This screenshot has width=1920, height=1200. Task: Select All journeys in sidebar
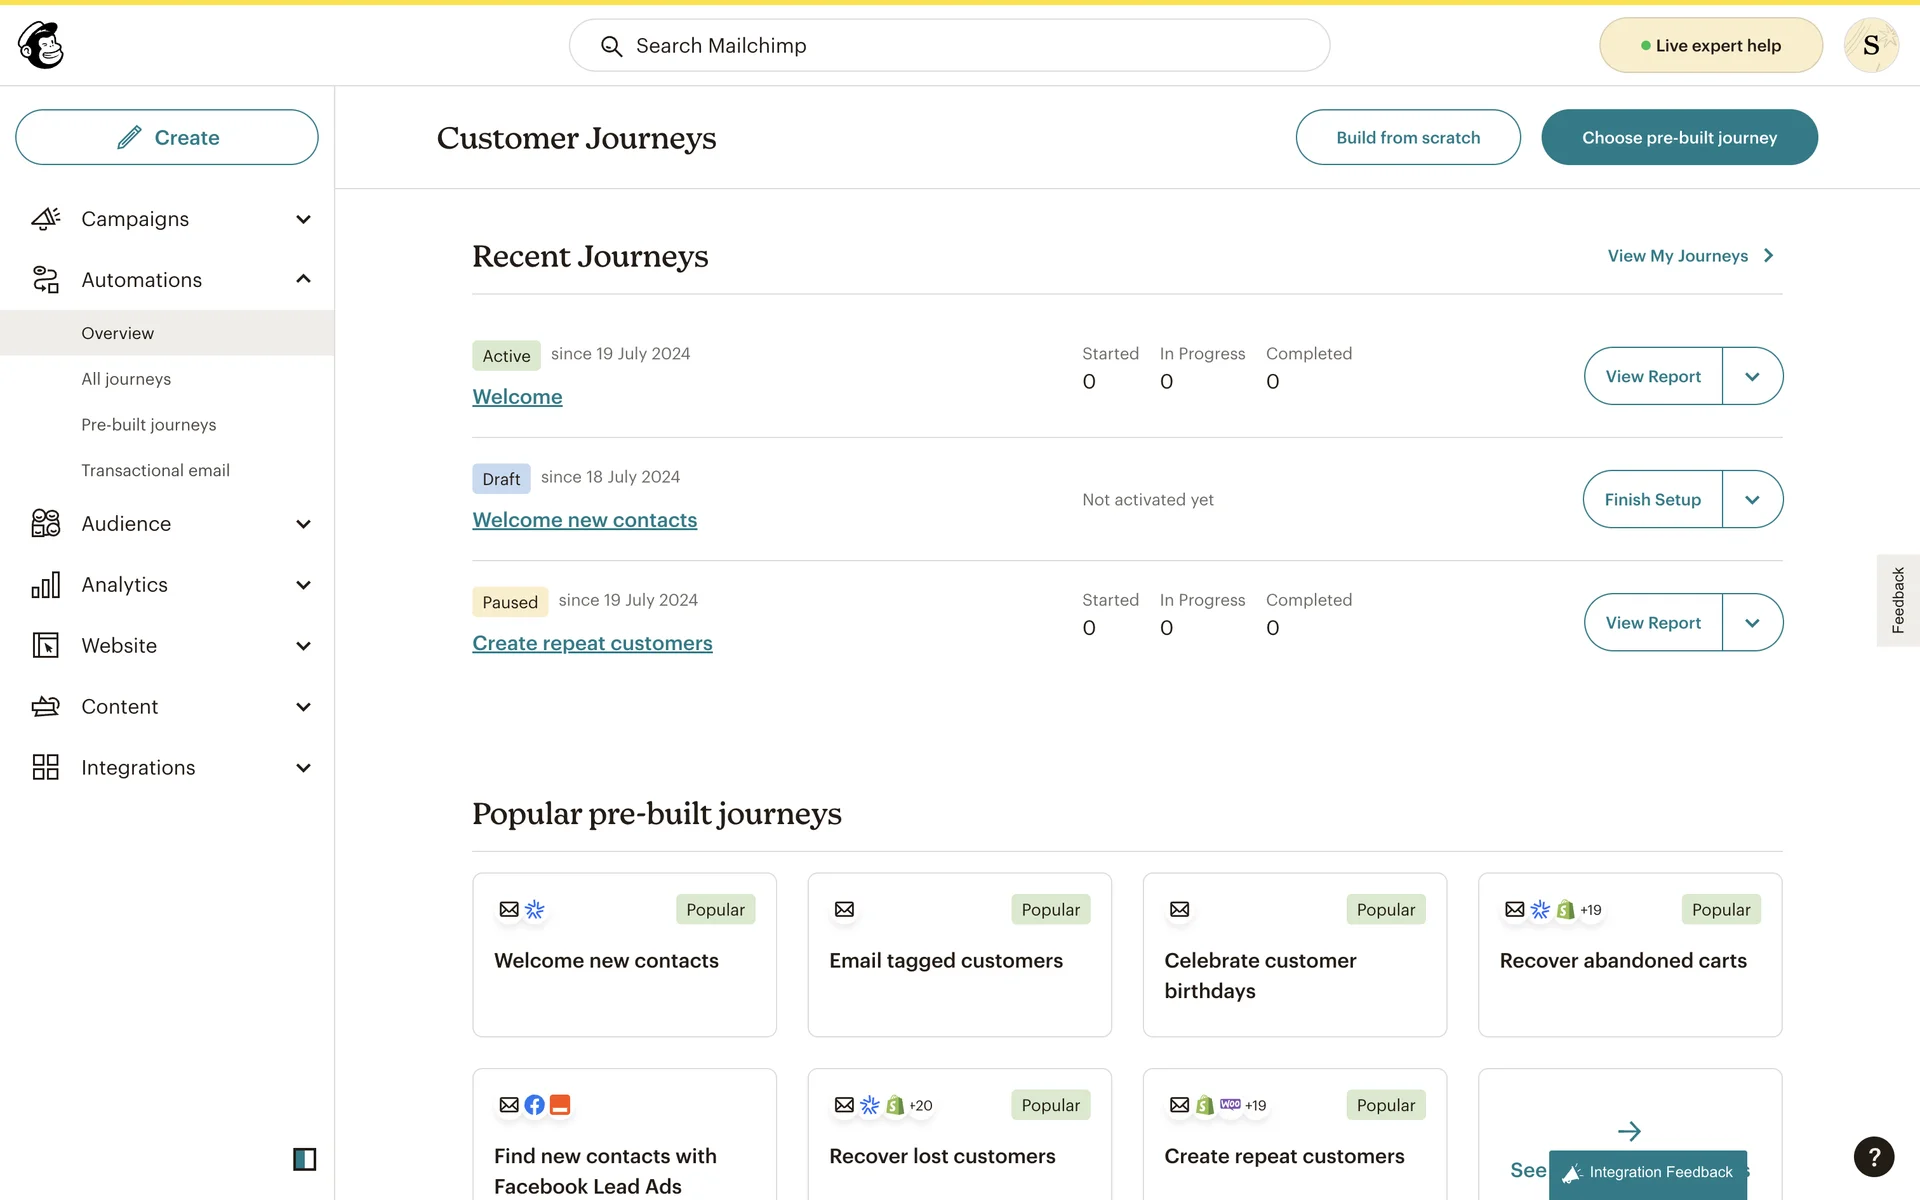pyautogui.click(x=126, y=379)
